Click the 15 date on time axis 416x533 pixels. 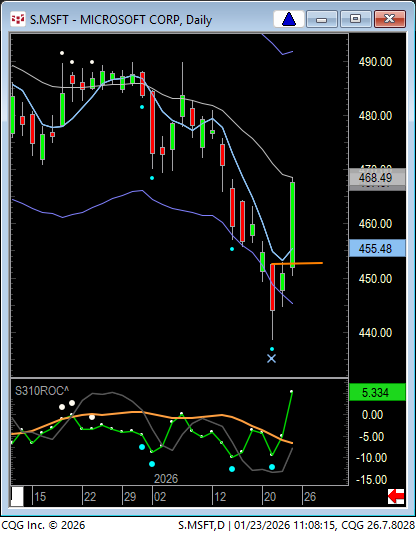pos(40,497)
